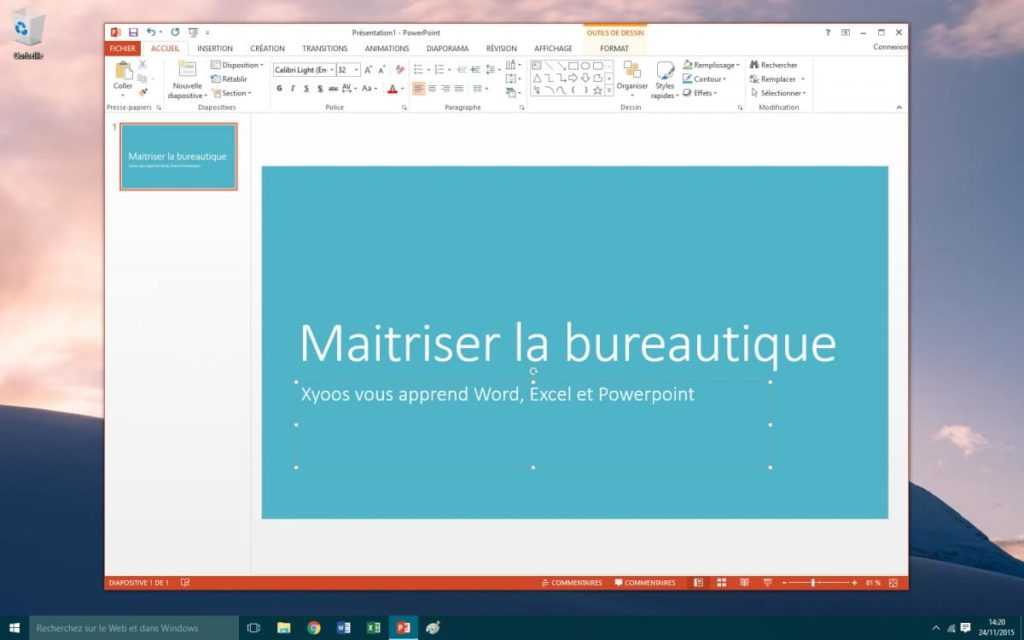Justify text in paragraph group

tap(459, 88)
